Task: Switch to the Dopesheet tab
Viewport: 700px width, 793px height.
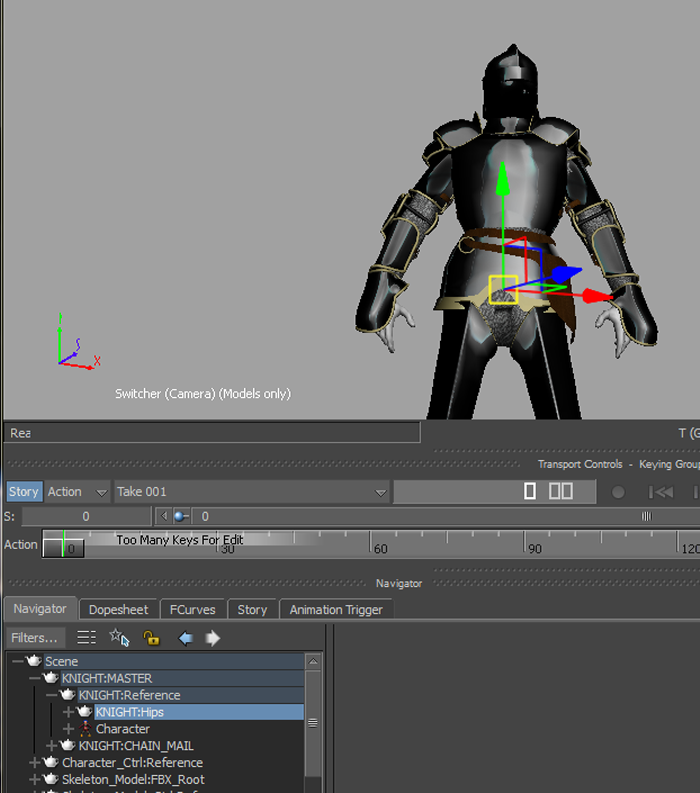Action: pos(118,609)
